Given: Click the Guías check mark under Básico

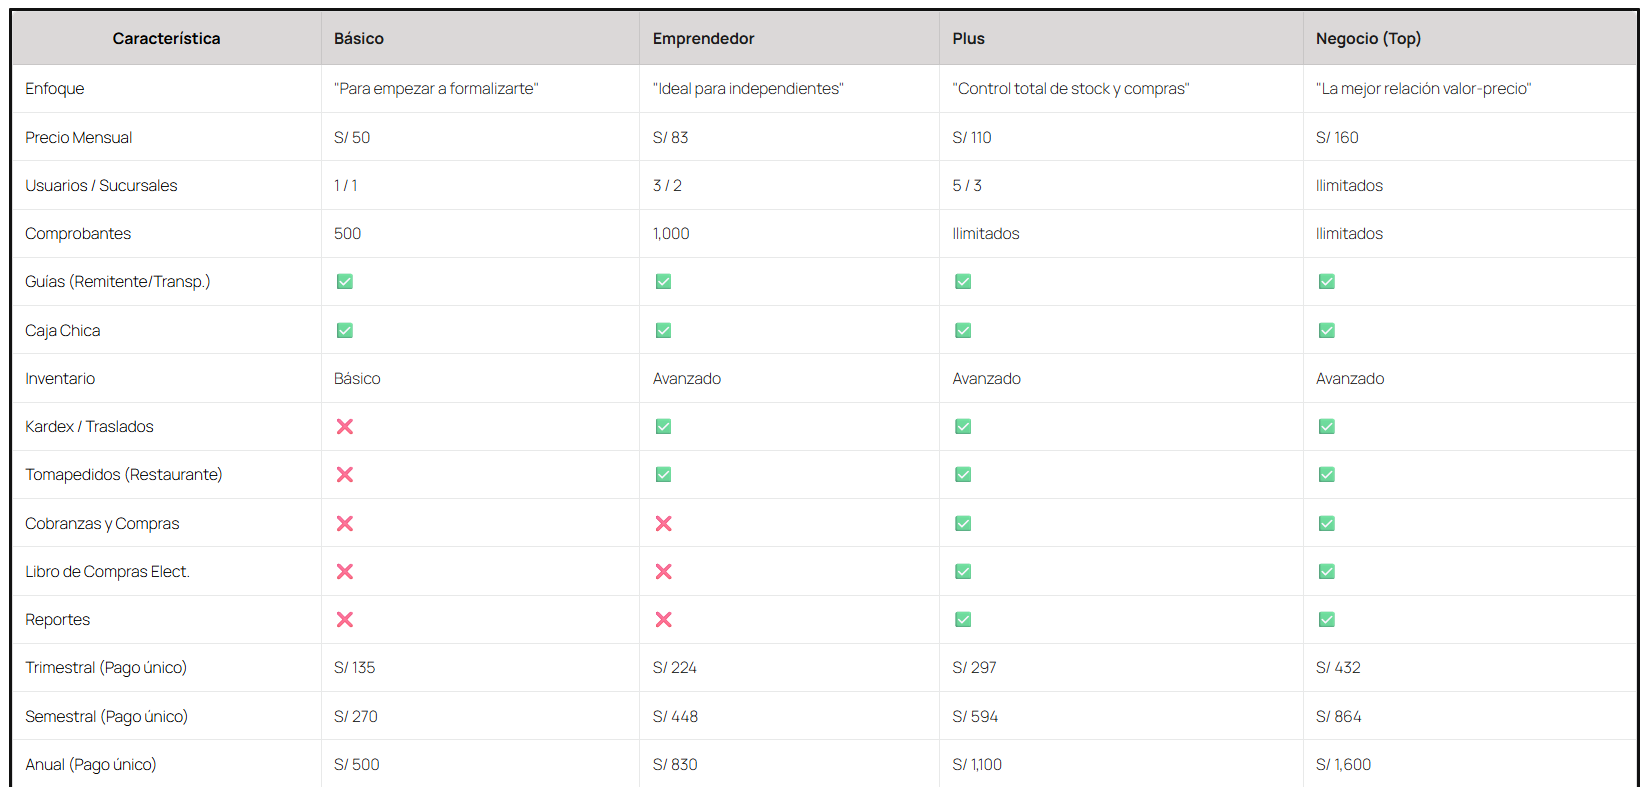Looking at the screenshot, I should coord(345,282).
